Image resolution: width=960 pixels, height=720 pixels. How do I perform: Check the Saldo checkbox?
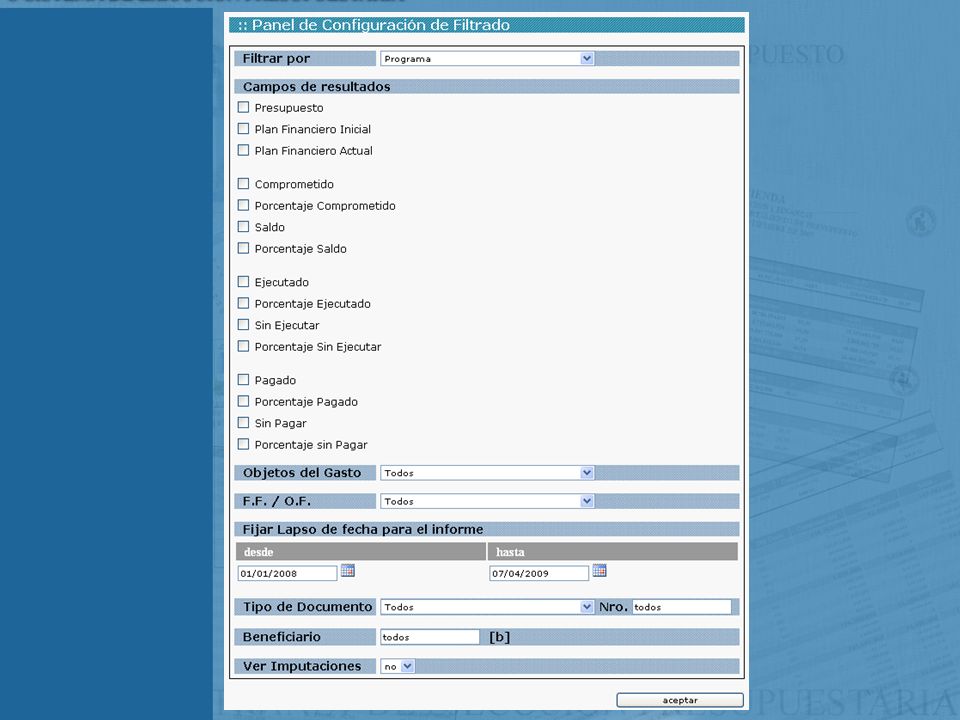(x=243, y=227)
